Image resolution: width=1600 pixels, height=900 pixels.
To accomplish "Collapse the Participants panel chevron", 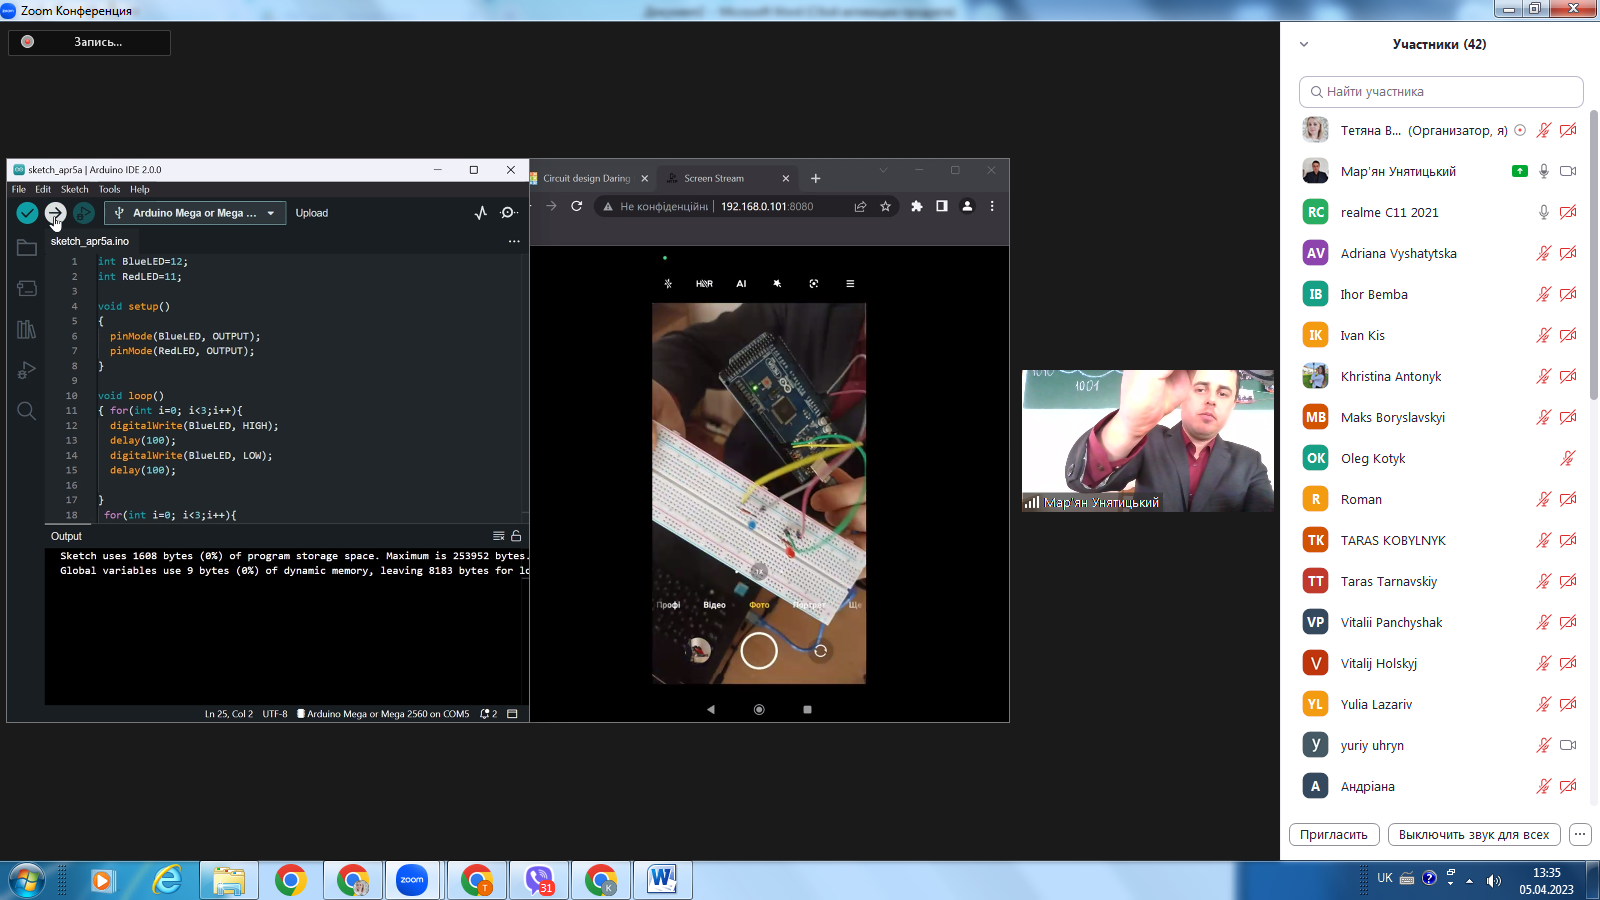I will pyautogui.click(x=1304, y=45).
